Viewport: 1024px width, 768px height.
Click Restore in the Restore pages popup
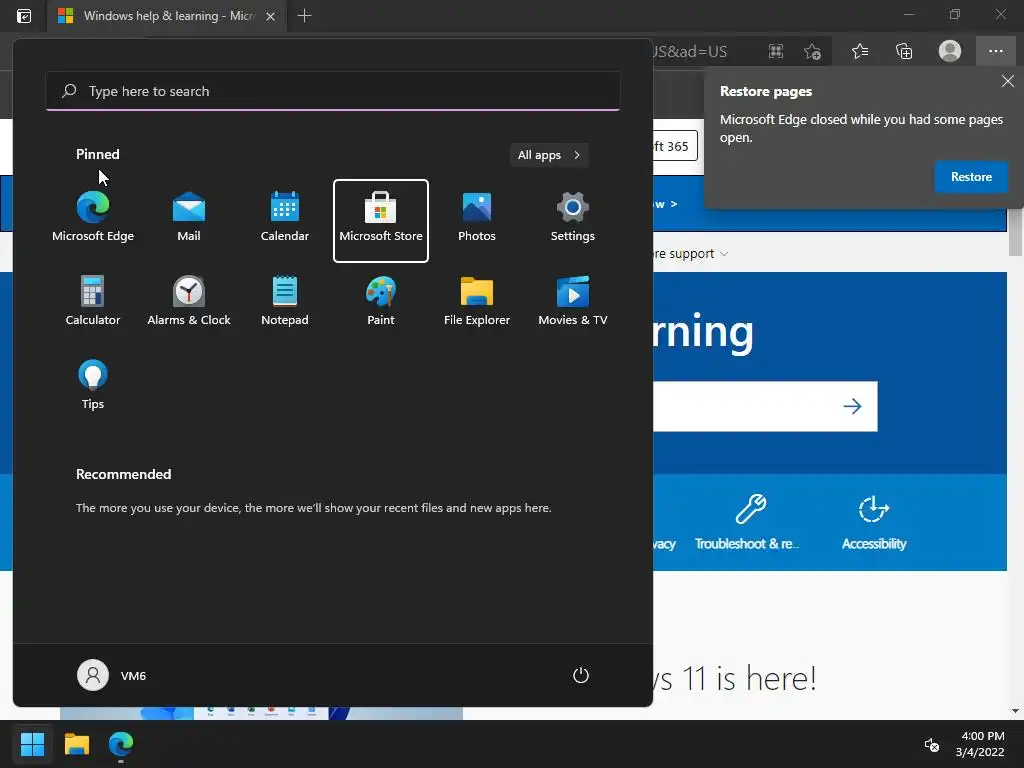[971, 176]
